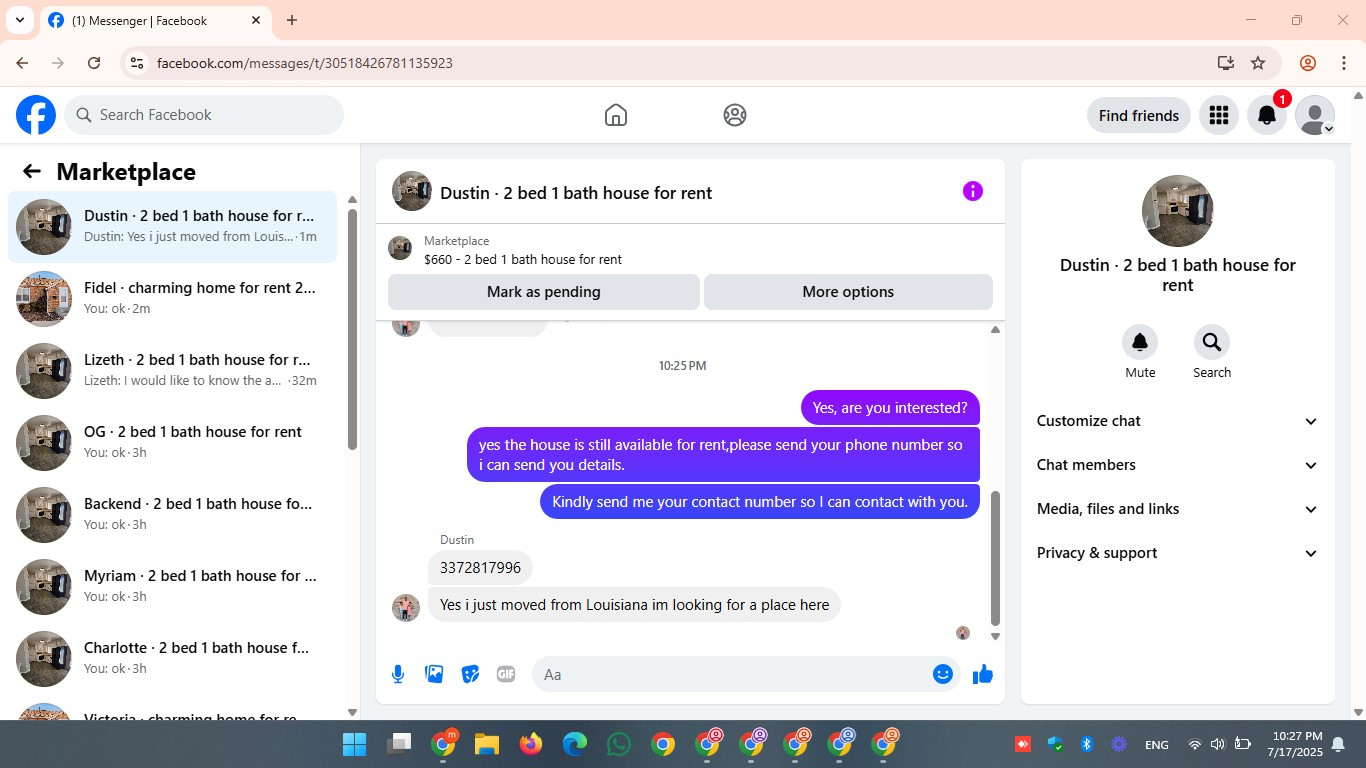Open the notifications bell with badge
The width and height of the screenshot is (1366, 768).
pos(1267,115)
